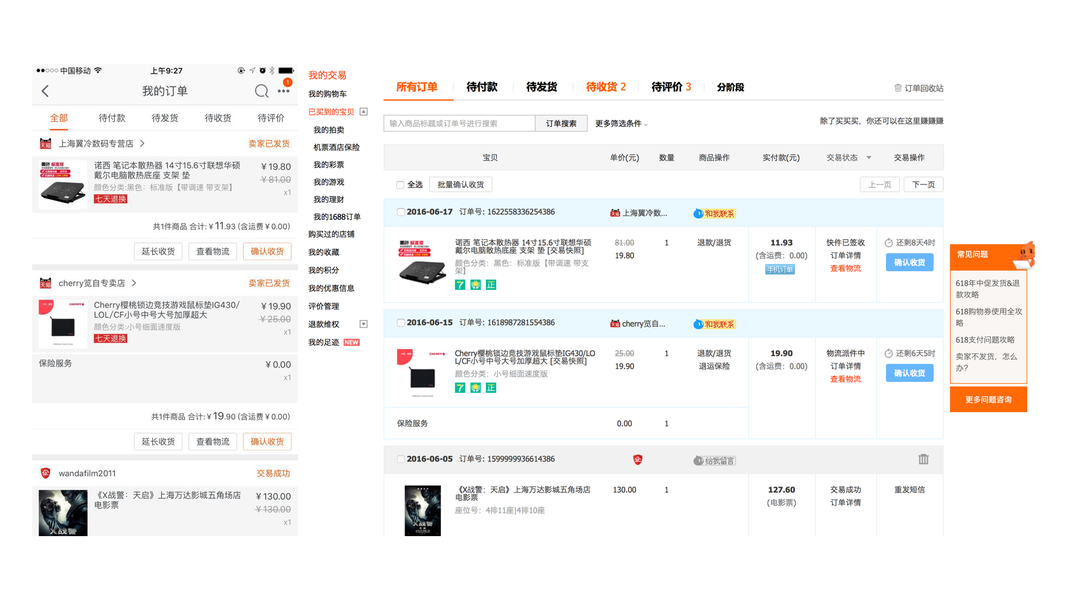Click green 7-day return badge under 诺西 cooler item
The image size is (1067, 600).
(x=460, y=284)
